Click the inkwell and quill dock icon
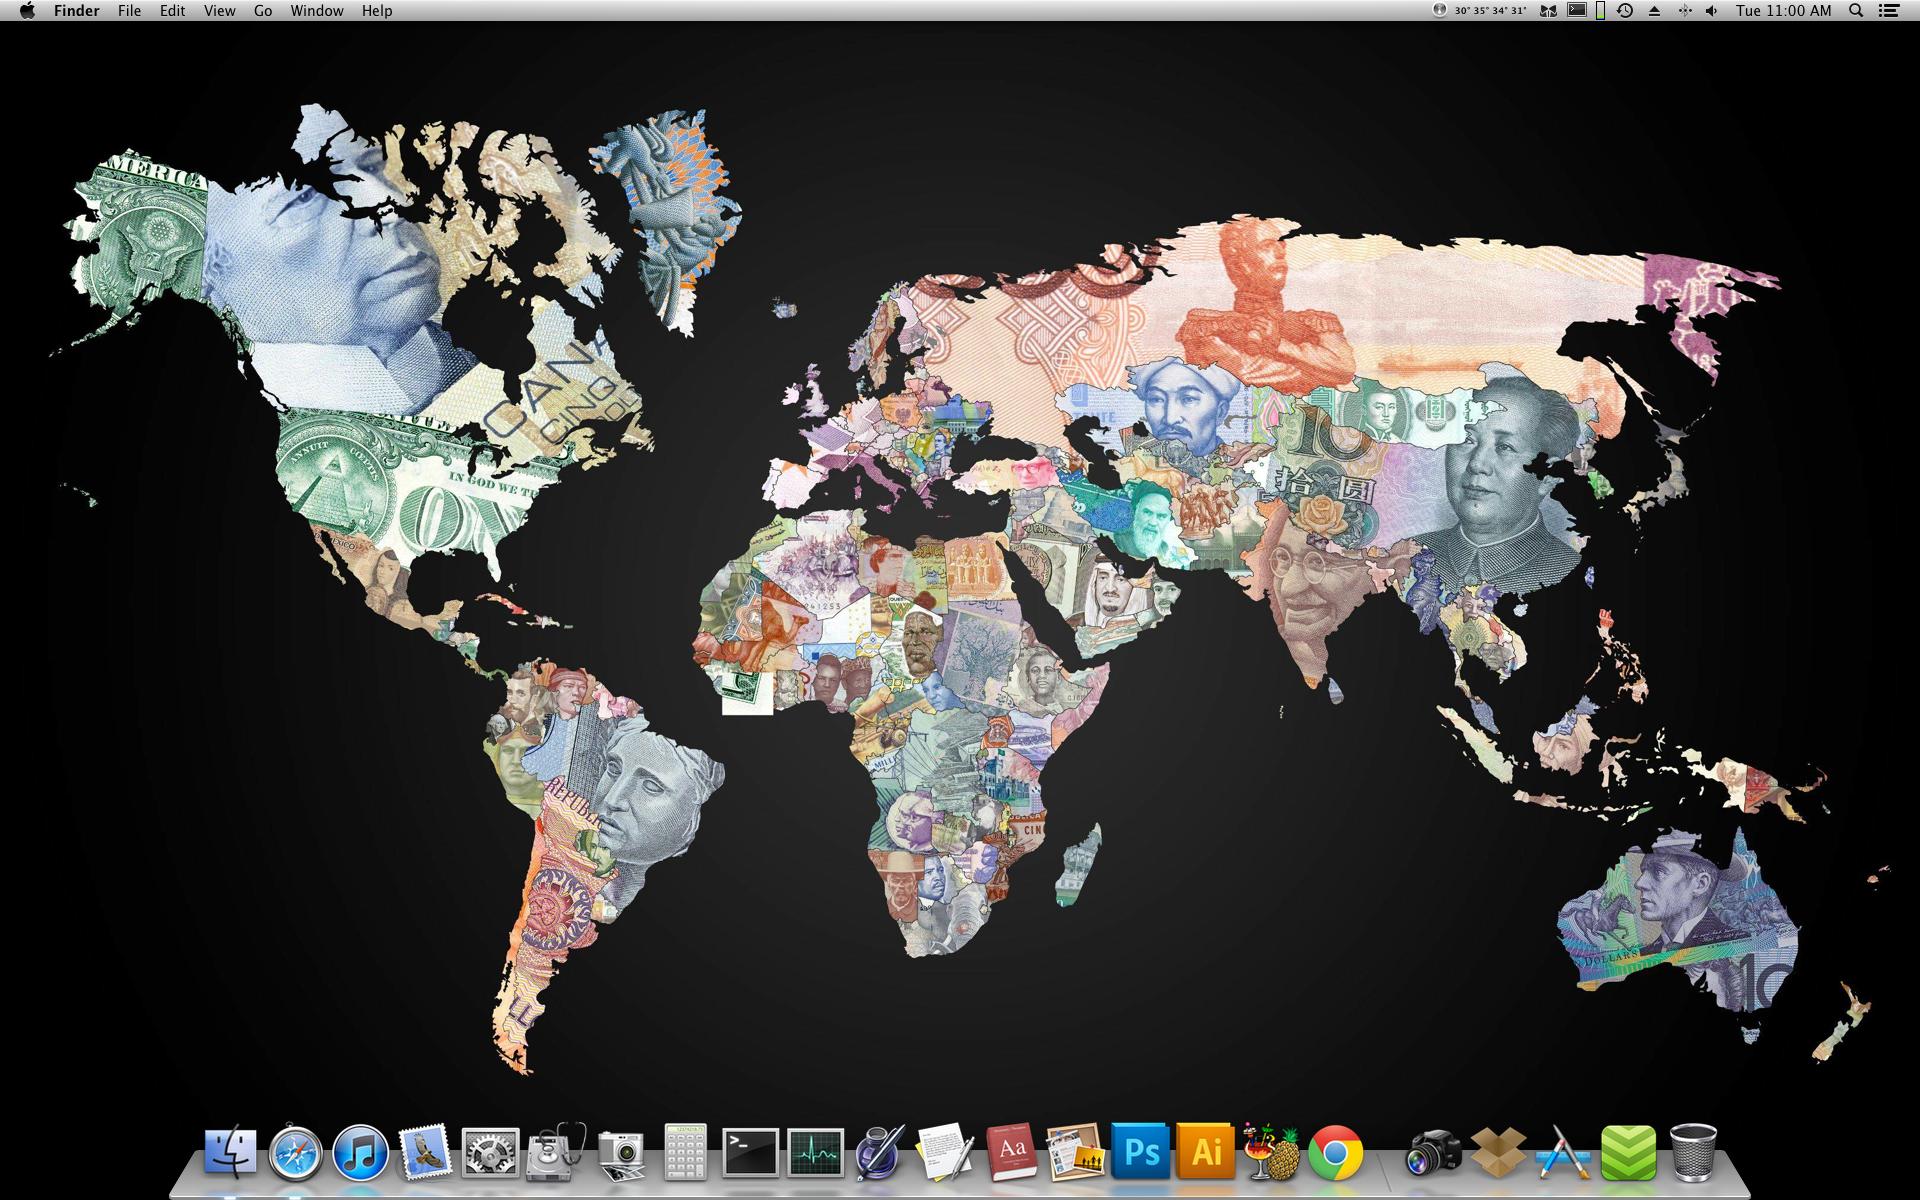The height and width of the screenshot is (1200, 1920). tap(880, 1153)
